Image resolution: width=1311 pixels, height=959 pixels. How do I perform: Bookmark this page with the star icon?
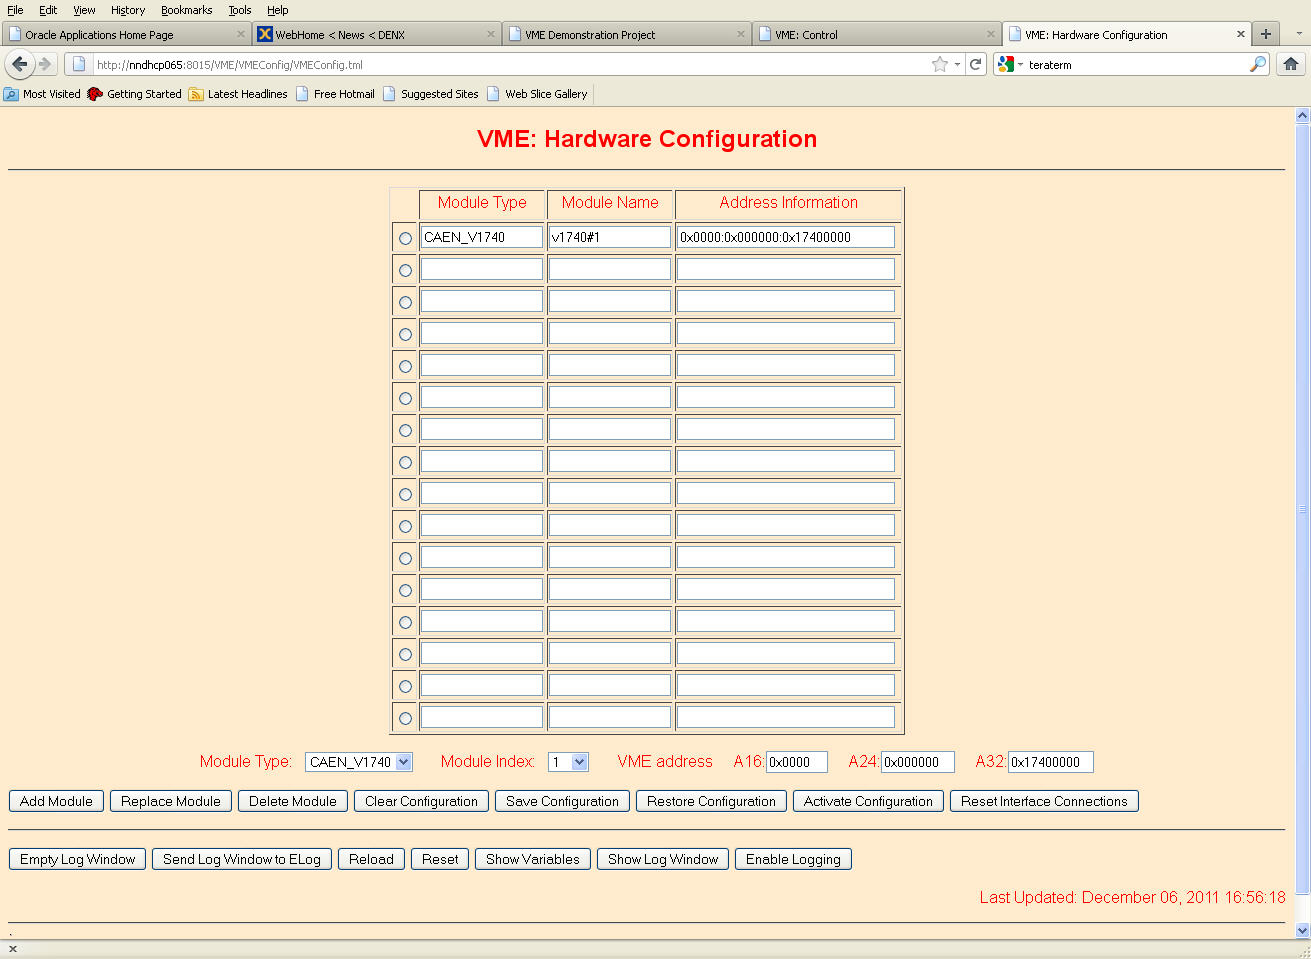[x=939, y=64]
